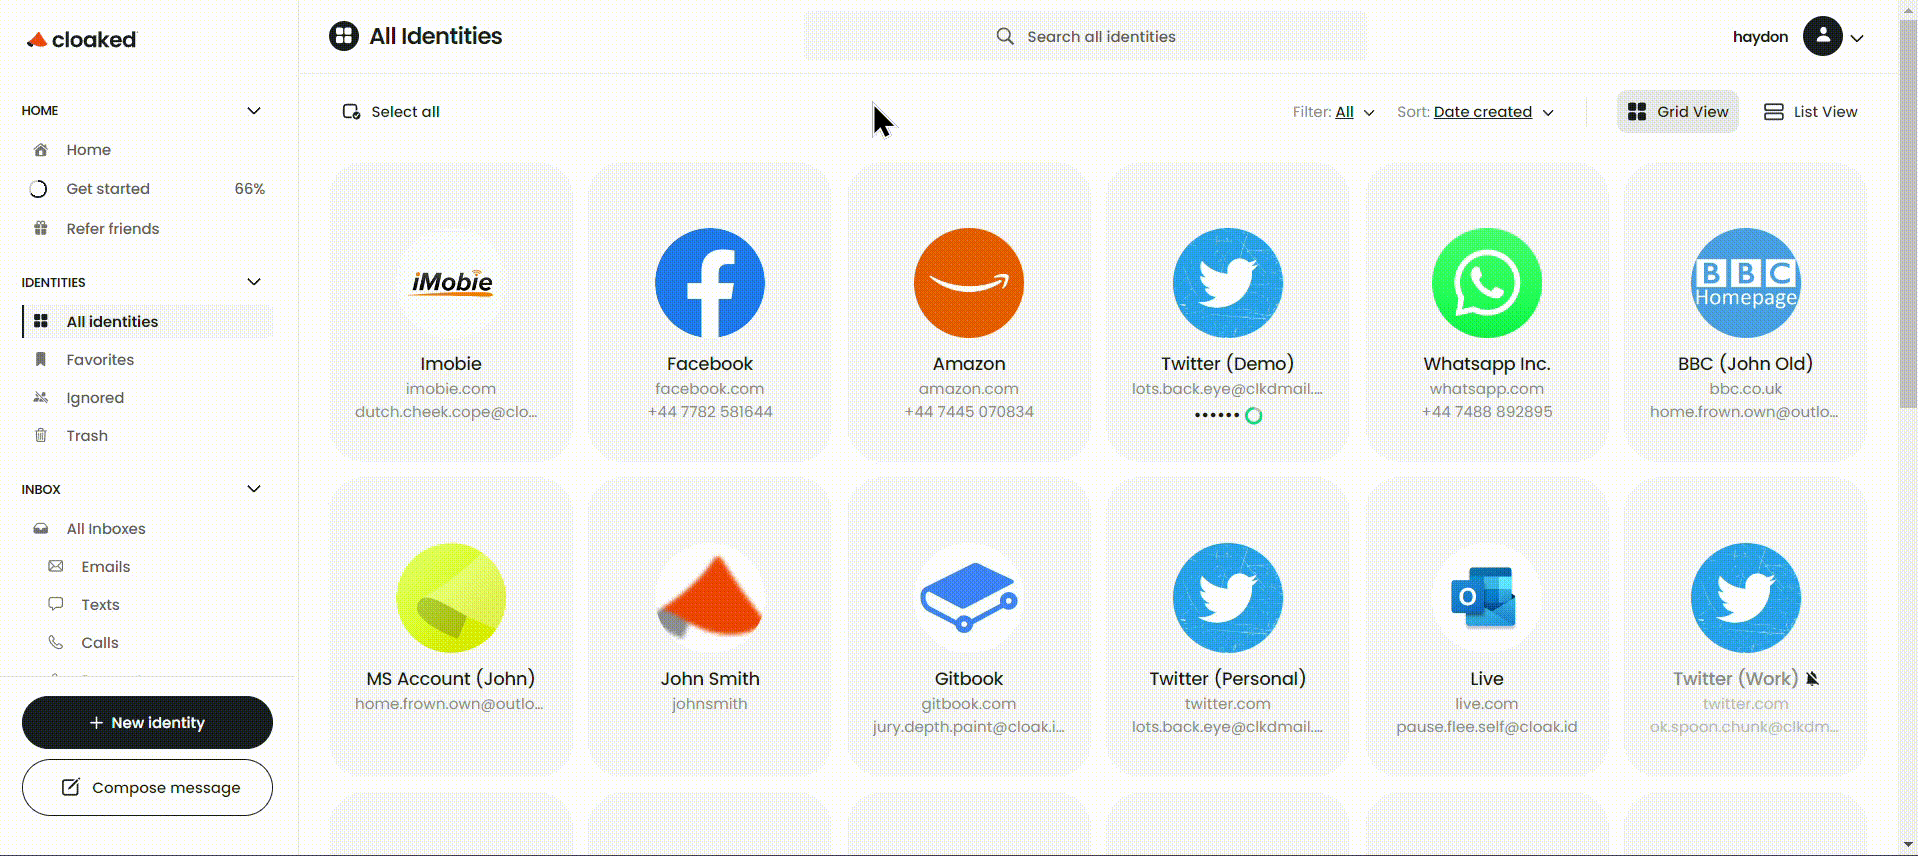
Task: Click the bbc.co.uk domain text
Action: 1746,389
